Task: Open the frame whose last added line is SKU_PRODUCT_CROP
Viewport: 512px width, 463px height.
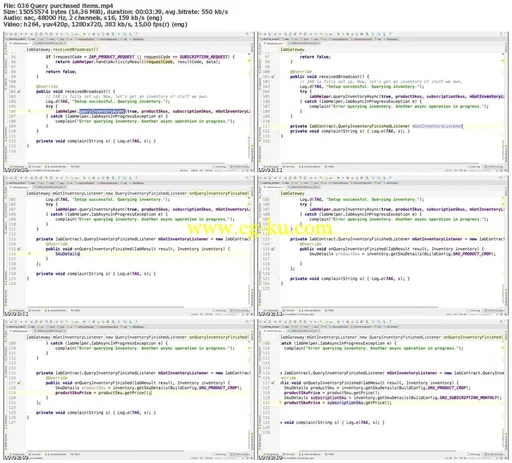Action: (383, 246)
